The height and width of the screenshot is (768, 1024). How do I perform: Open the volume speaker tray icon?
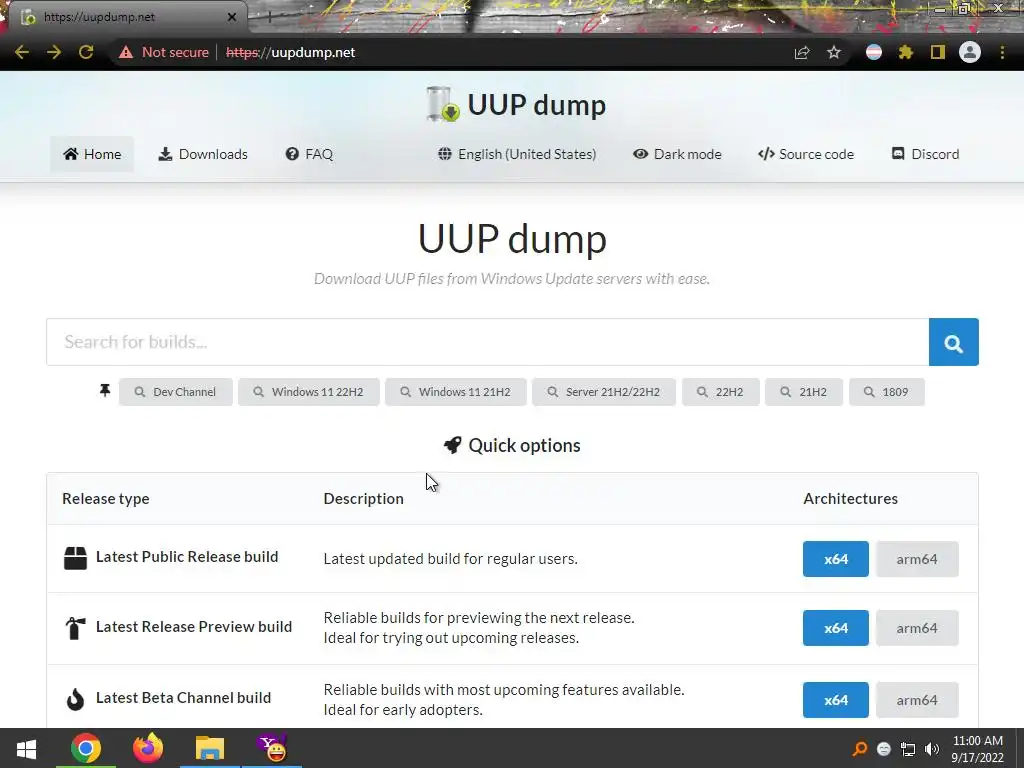tap(932, 749)
